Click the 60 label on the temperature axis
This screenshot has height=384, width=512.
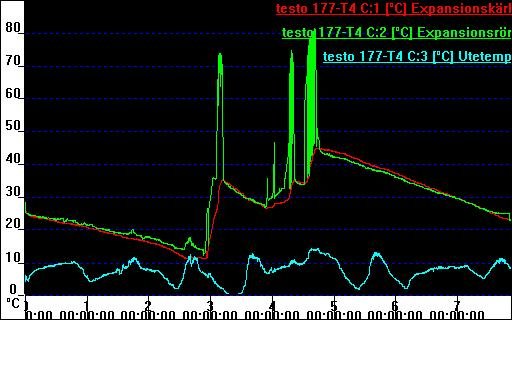coord(13,93)
